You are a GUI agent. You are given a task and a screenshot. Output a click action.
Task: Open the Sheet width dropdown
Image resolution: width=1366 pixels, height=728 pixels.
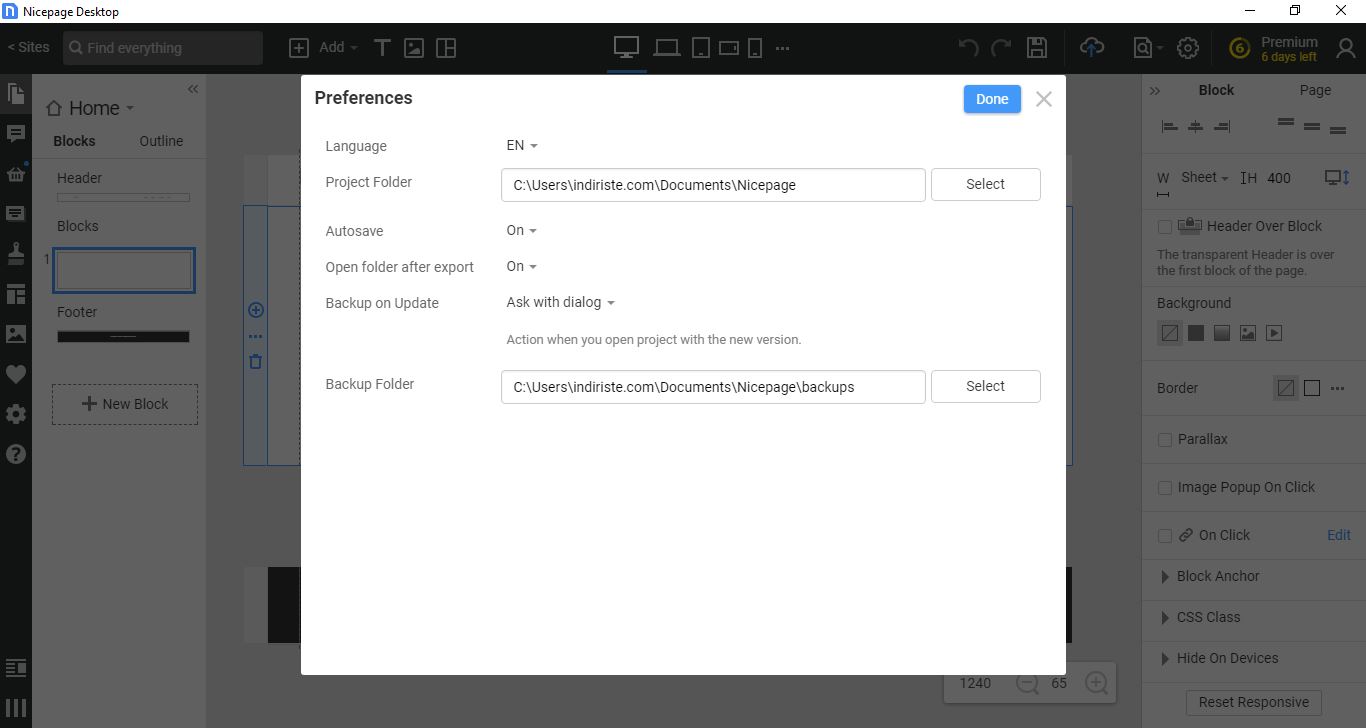click(x=1204, y=177)
